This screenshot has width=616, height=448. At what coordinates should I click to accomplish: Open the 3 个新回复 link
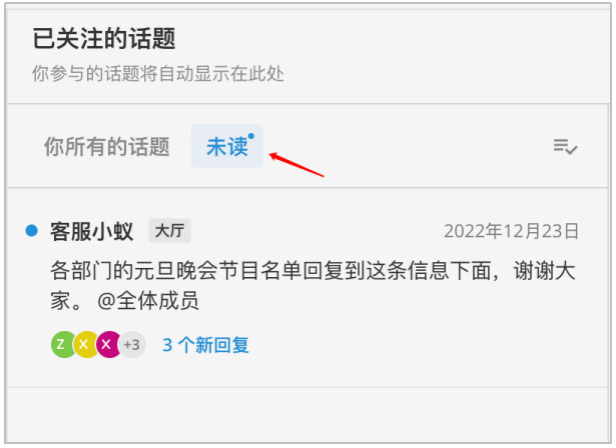pos(206,345)
